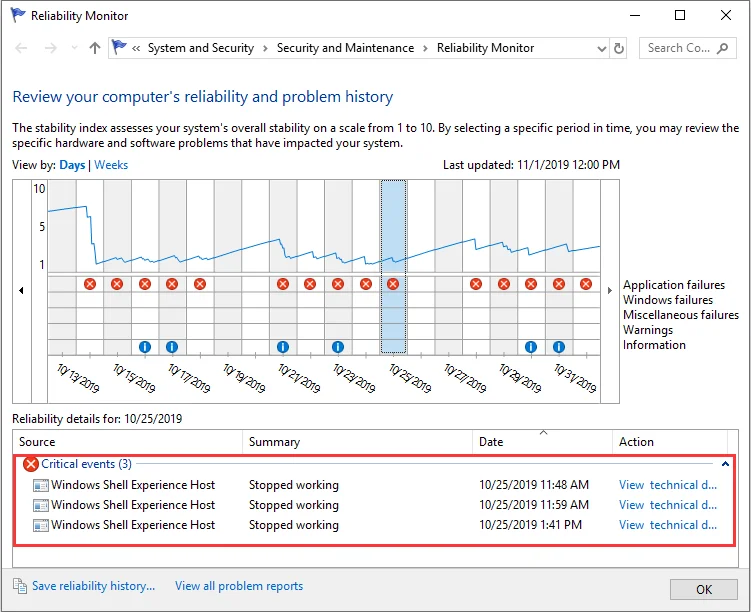Select application failure icon for 10/17/2019
751x612 pixels.
coord(172,284)
